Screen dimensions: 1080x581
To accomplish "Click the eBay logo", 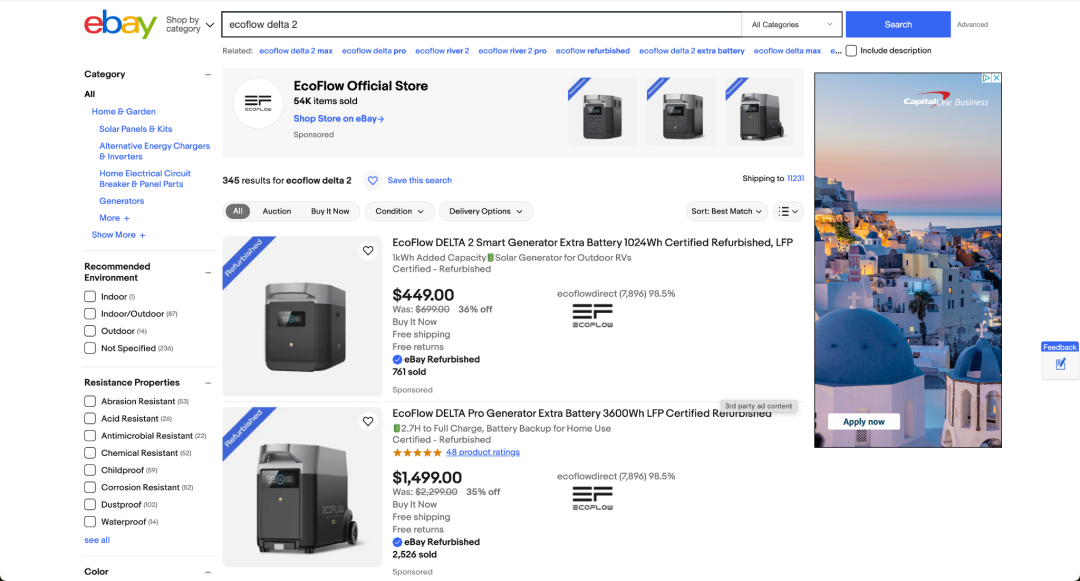I will (x=120, y=24).
